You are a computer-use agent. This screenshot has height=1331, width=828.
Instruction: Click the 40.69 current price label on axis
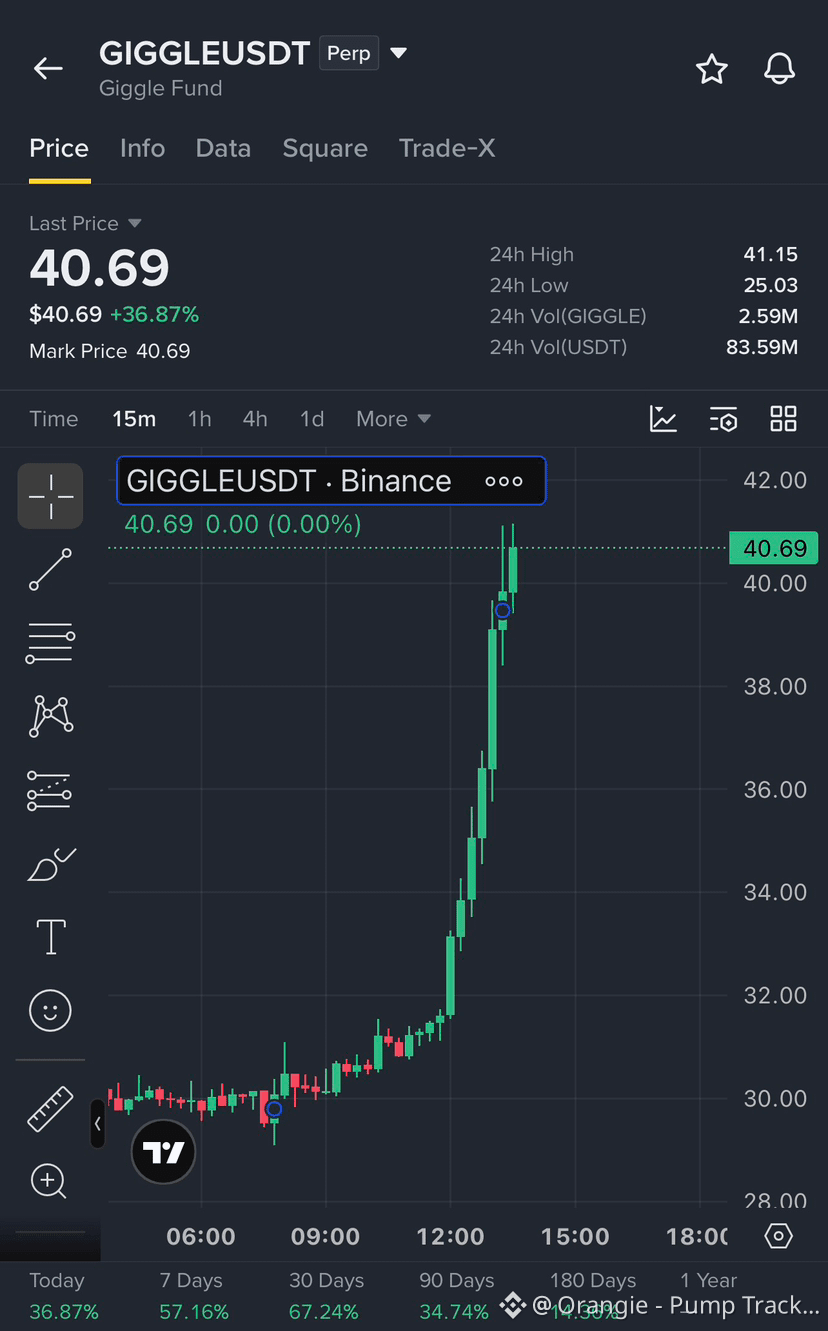coord(774,548)
